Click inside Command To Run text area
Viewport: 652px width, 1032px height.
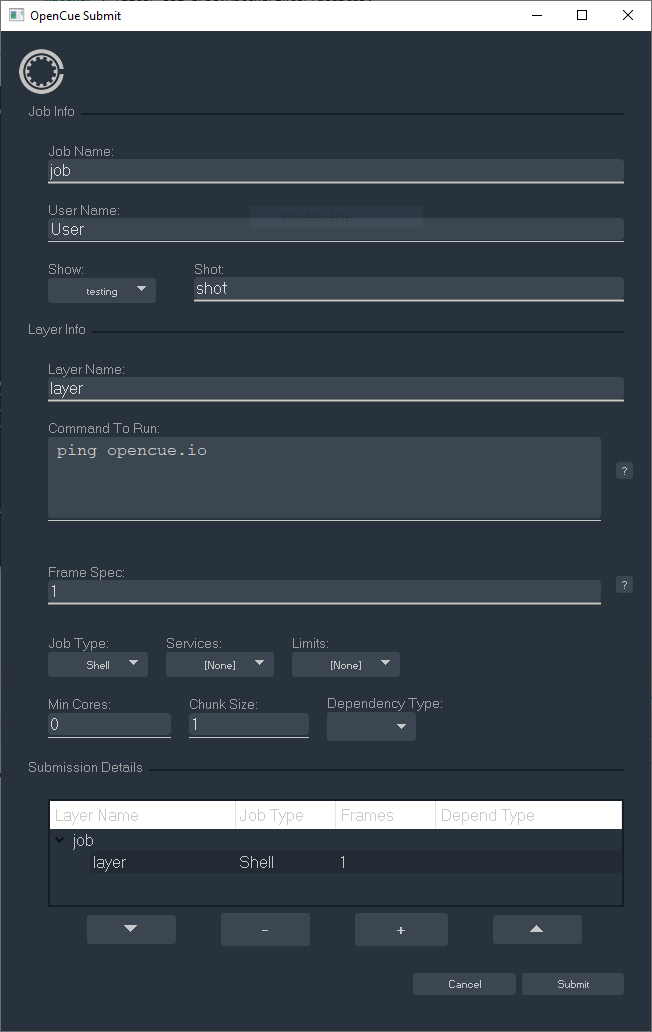[324, 478]
